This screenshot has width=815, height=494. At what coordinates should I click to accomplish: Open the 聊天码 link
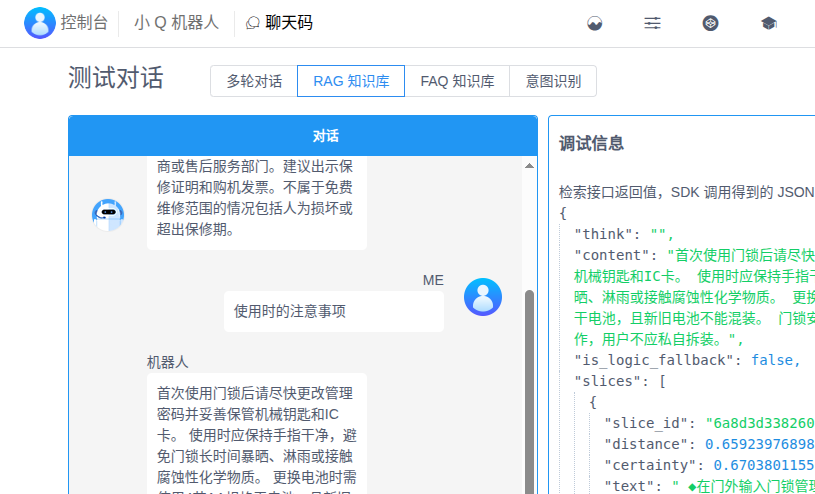[x=289, y=23]
